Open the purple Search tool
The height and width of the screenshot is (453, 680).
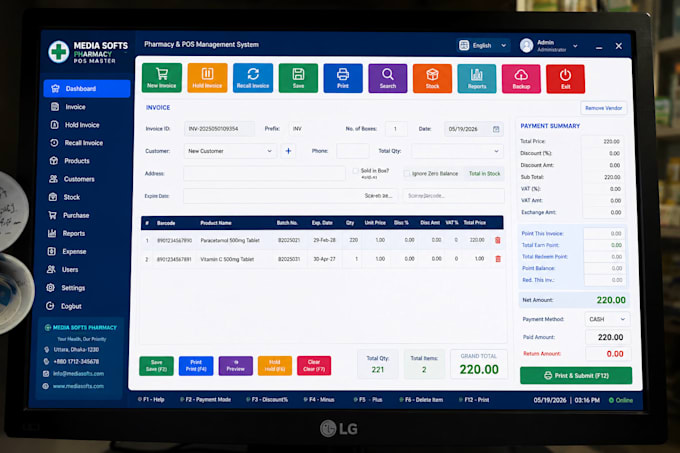388,78
